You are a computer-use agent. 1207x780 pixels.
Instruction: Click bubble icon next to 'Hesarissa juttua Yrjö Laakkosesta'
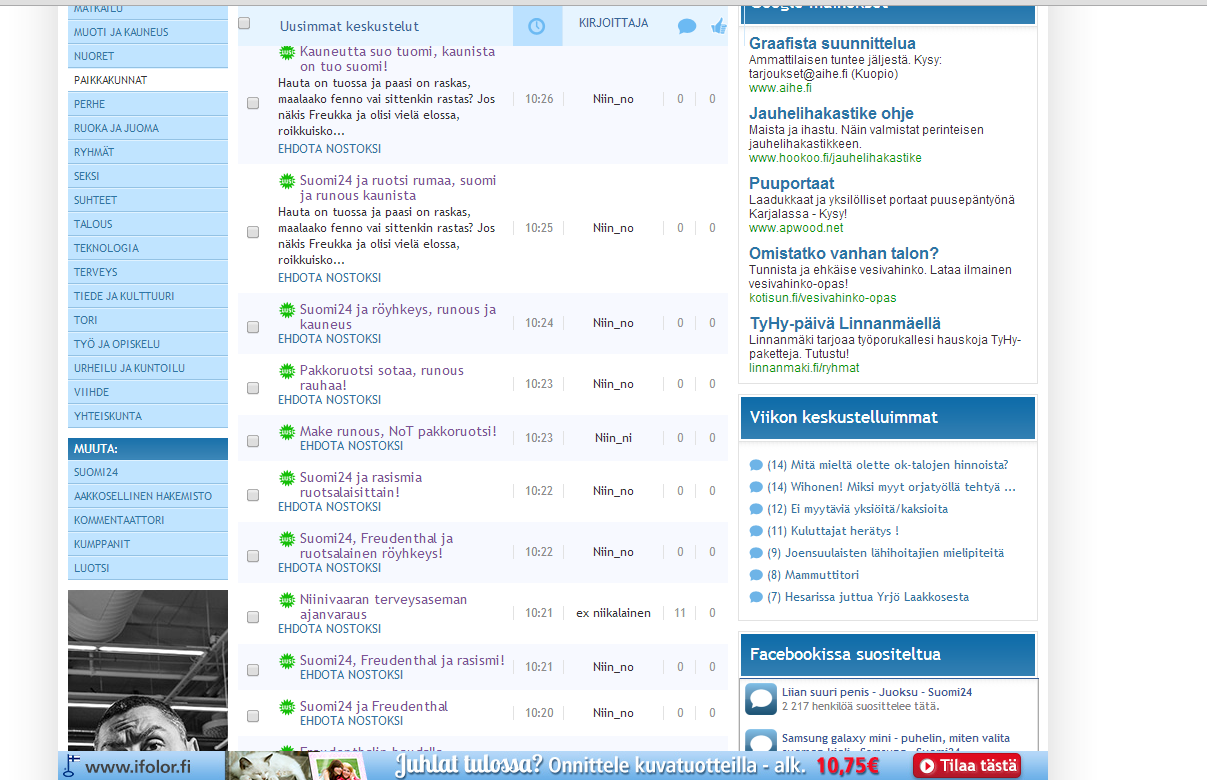756,597
